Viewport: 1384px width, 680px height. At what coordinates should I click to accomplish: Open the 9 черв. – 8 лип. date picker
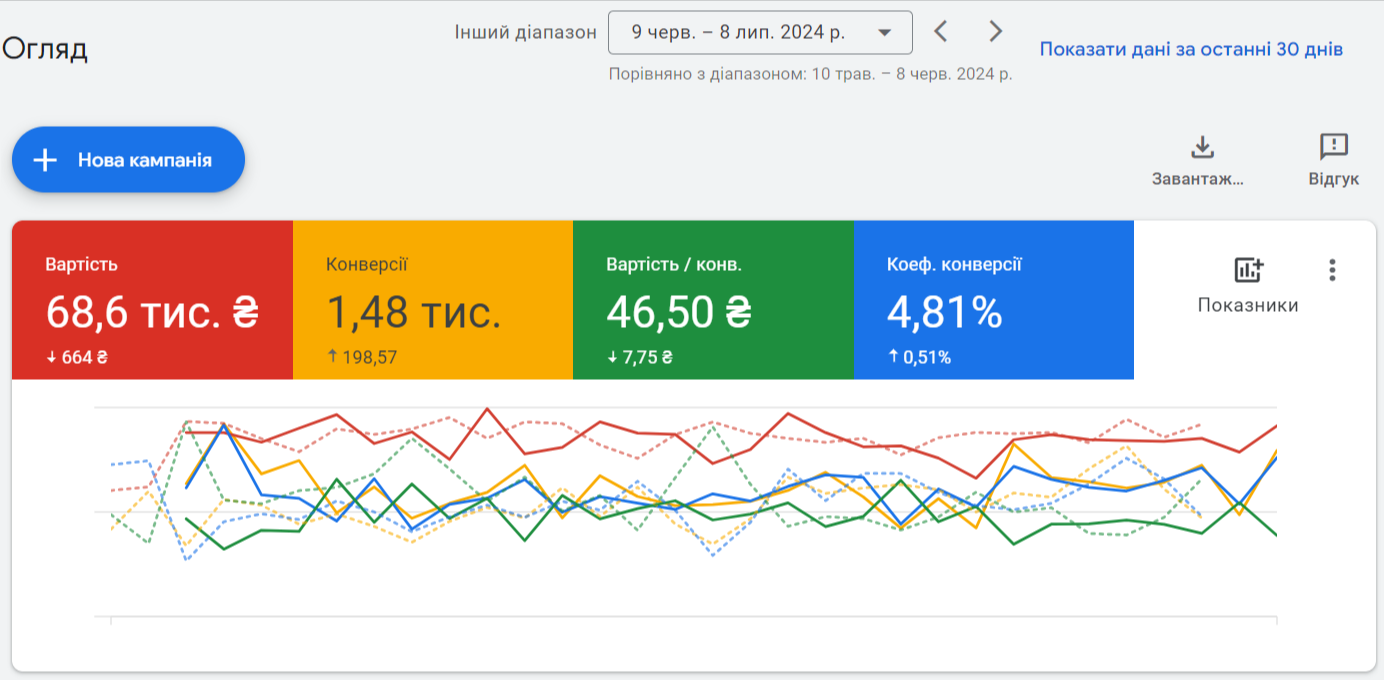738,33
